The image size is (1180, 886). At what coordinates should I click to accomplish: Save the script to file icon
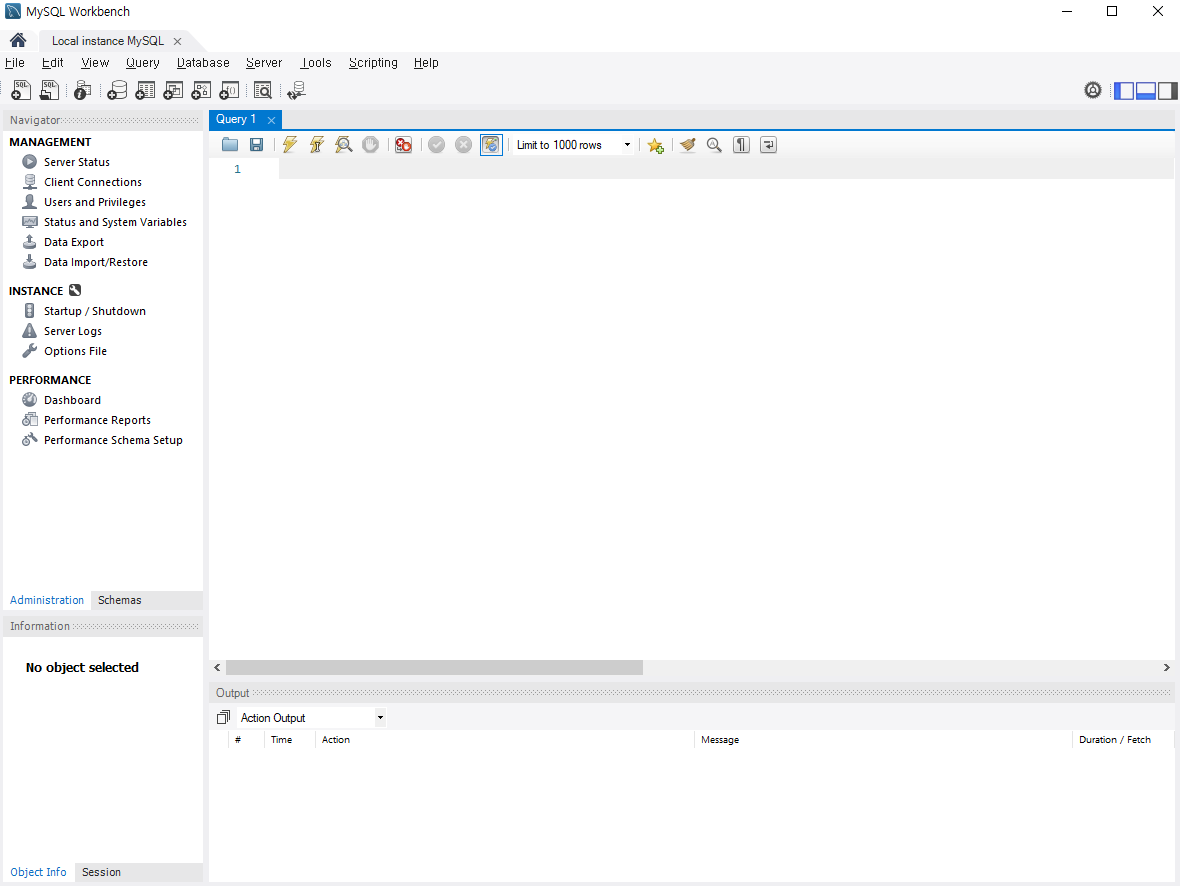257,145
